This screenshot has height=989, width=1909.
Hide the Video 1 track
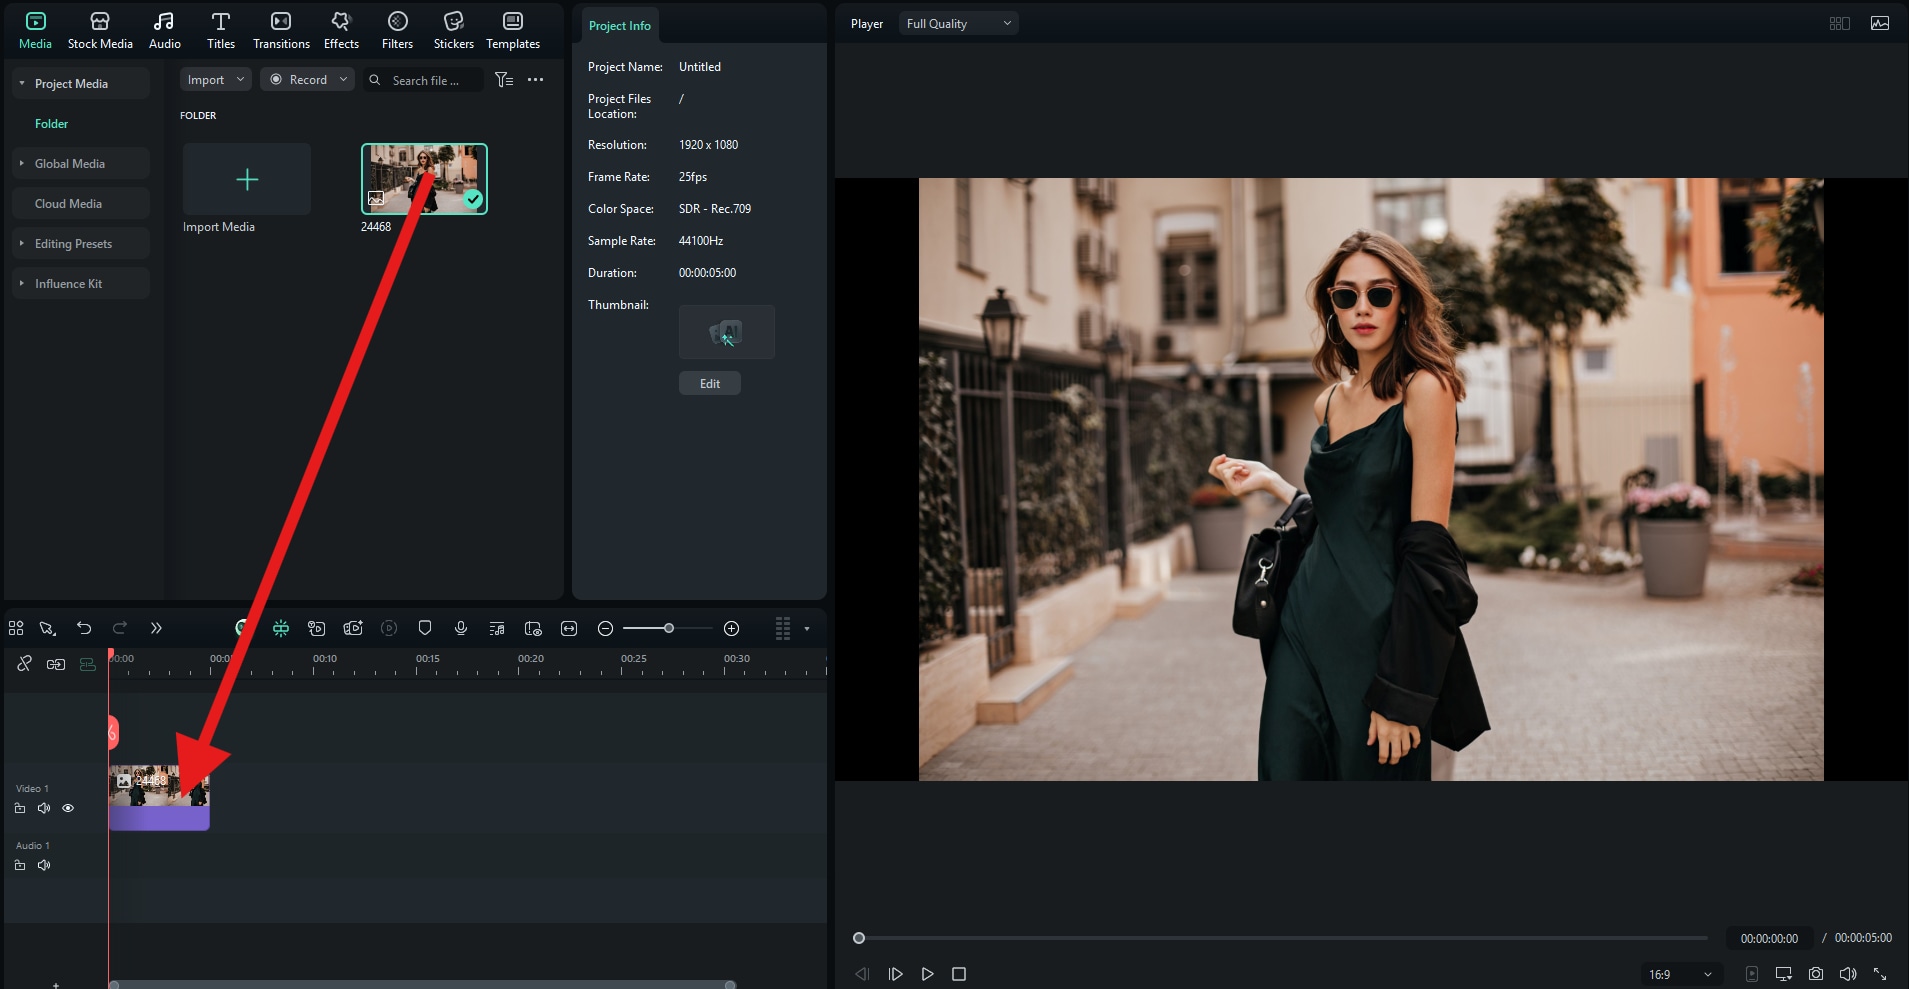tap(68, 808)
